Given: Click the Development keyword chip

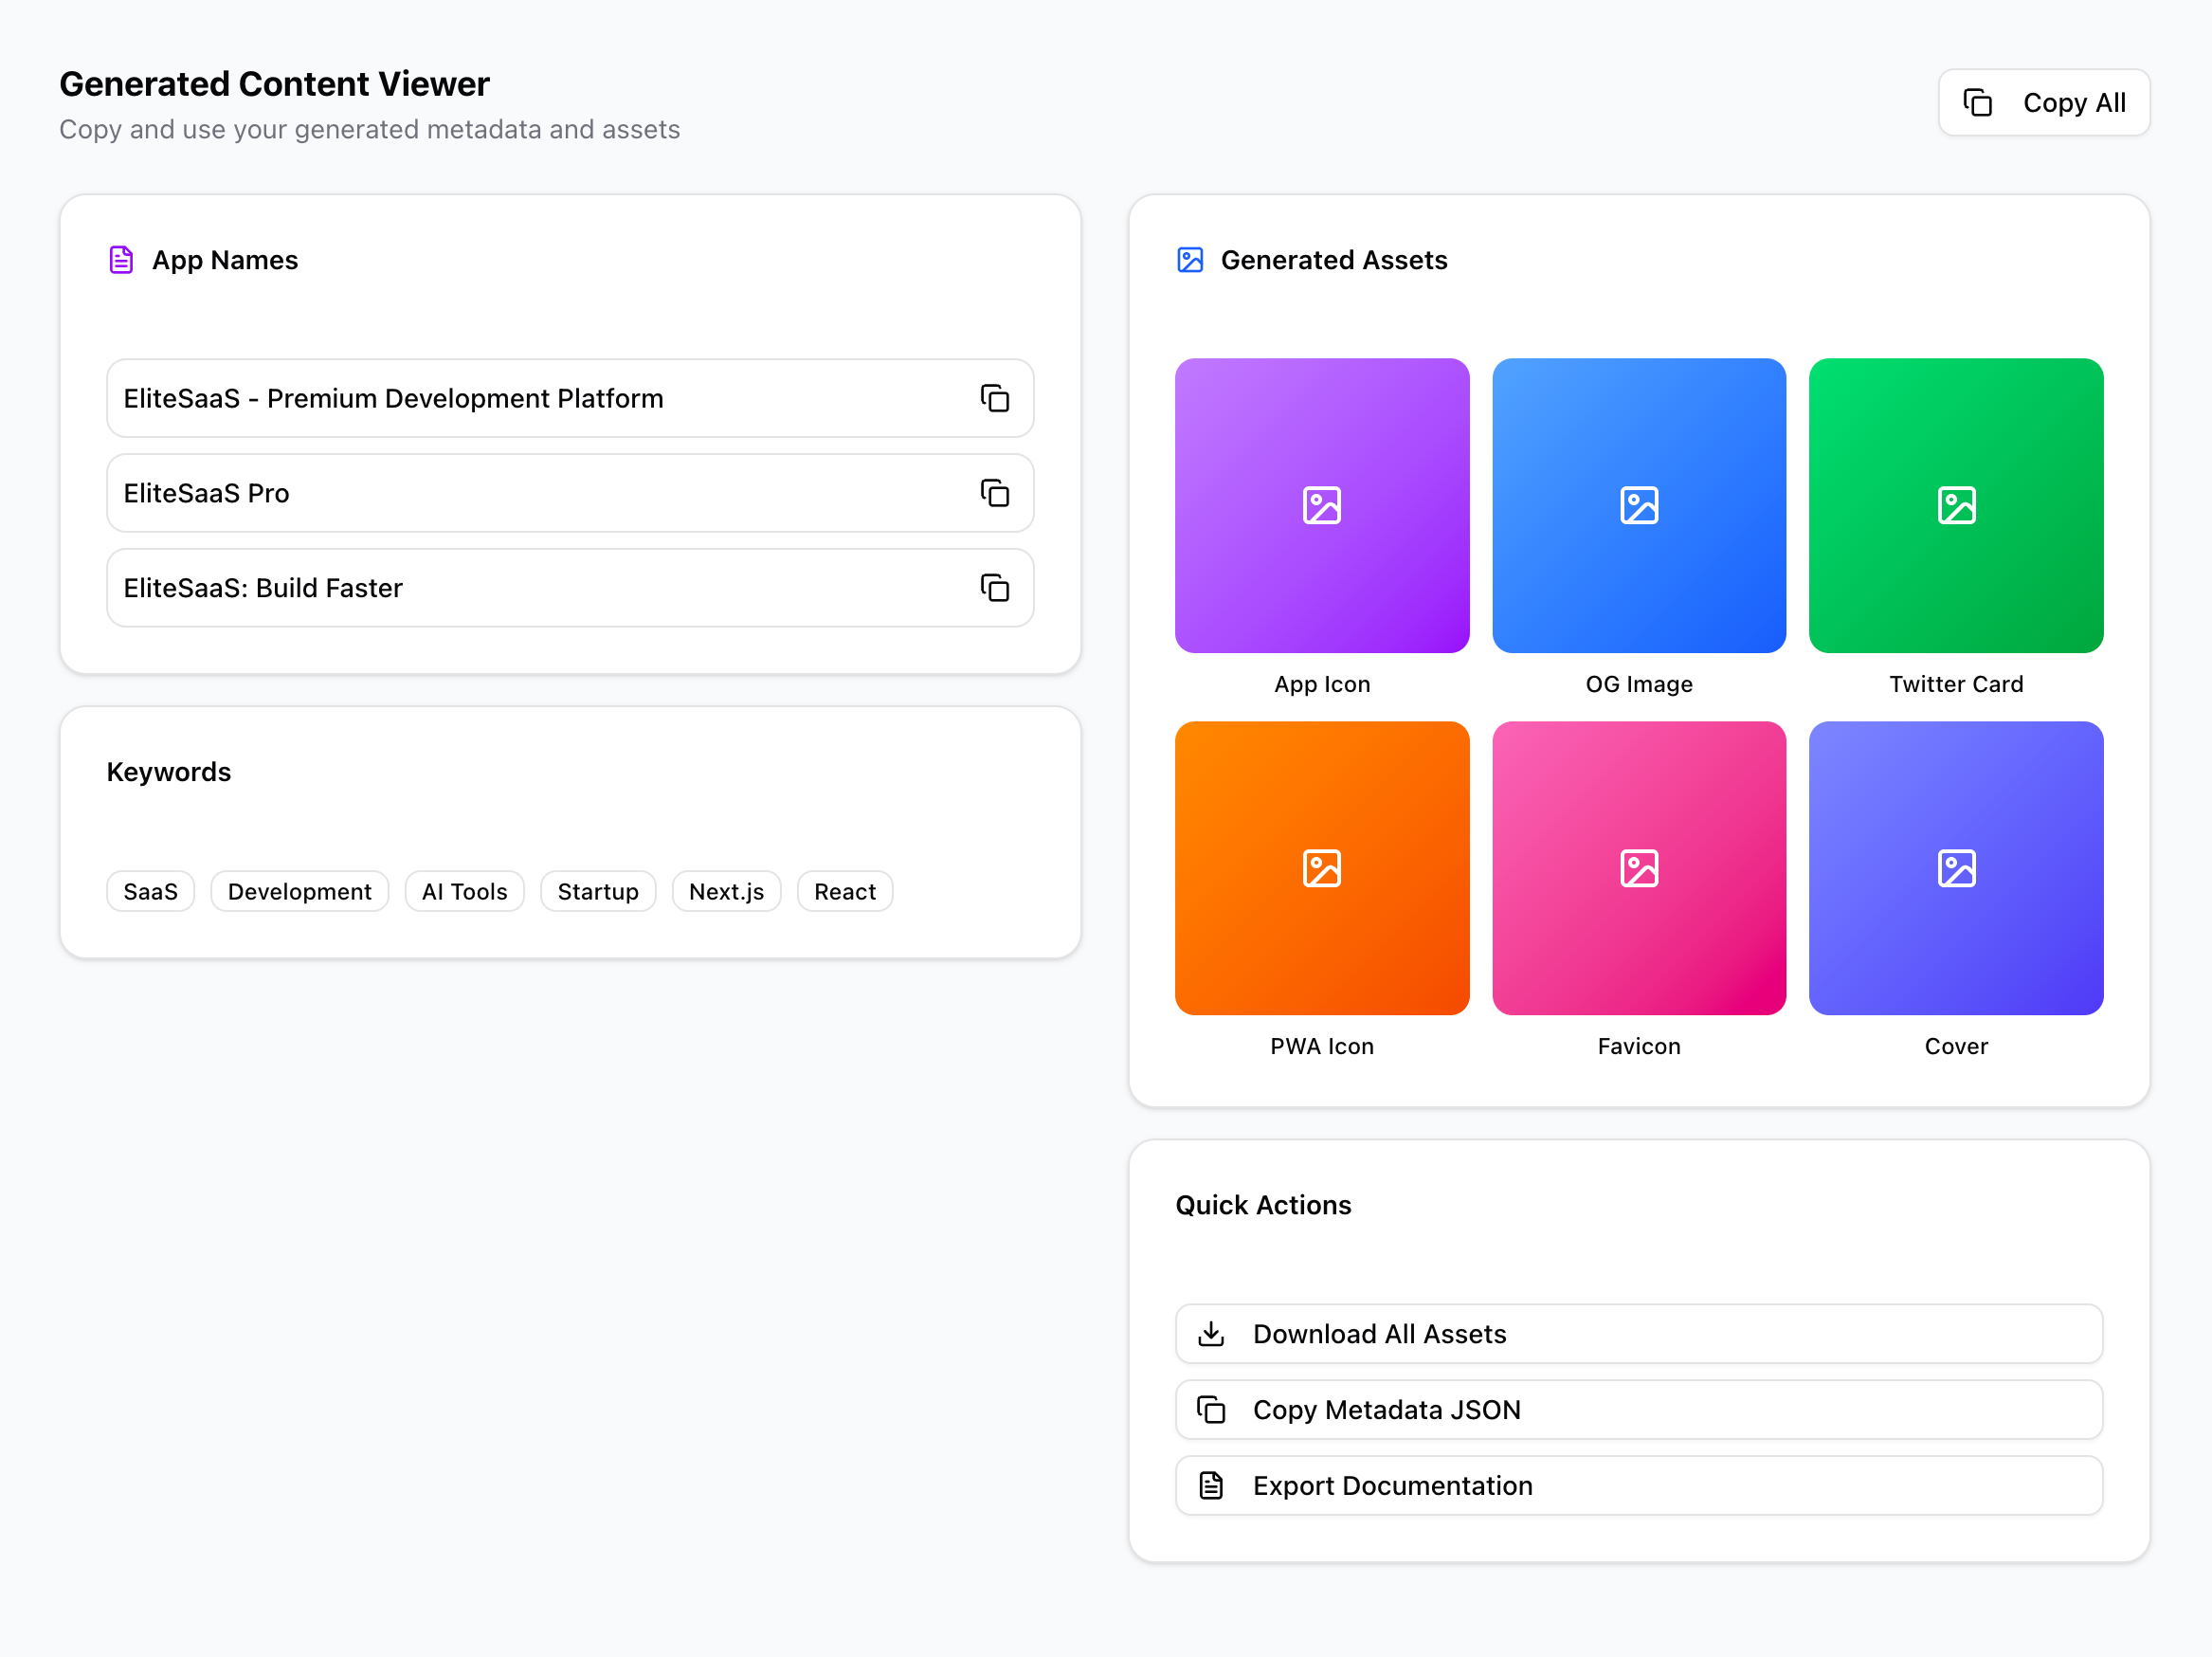Looking at the screenshot, I should 299,891.
